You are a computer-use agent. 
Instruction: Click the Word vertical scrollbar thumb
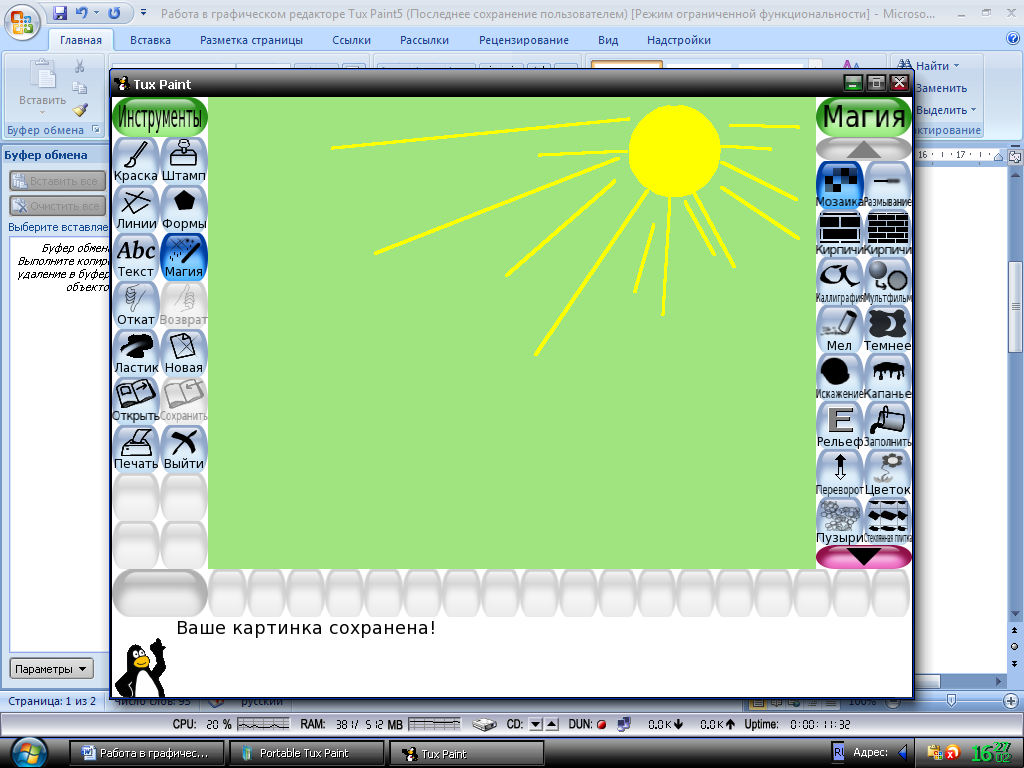coord(1015,306)
